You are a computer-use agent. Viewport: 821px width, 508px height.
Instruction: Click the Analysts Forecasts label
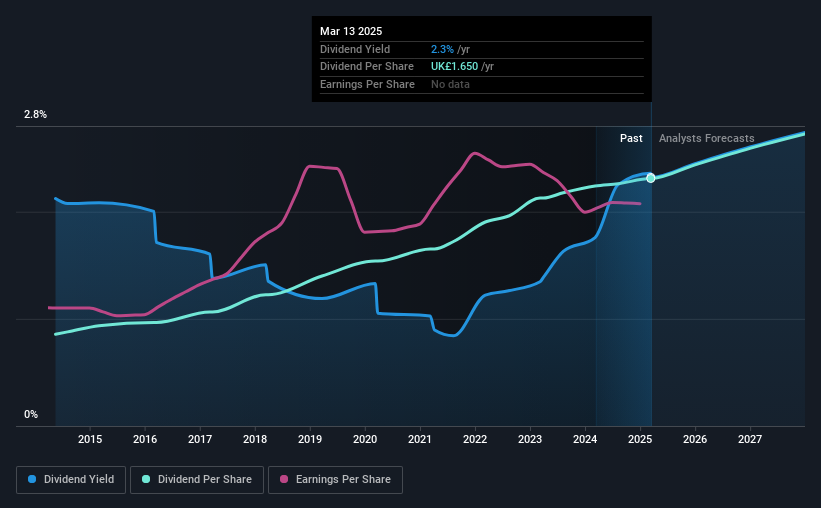pos(706,138)
